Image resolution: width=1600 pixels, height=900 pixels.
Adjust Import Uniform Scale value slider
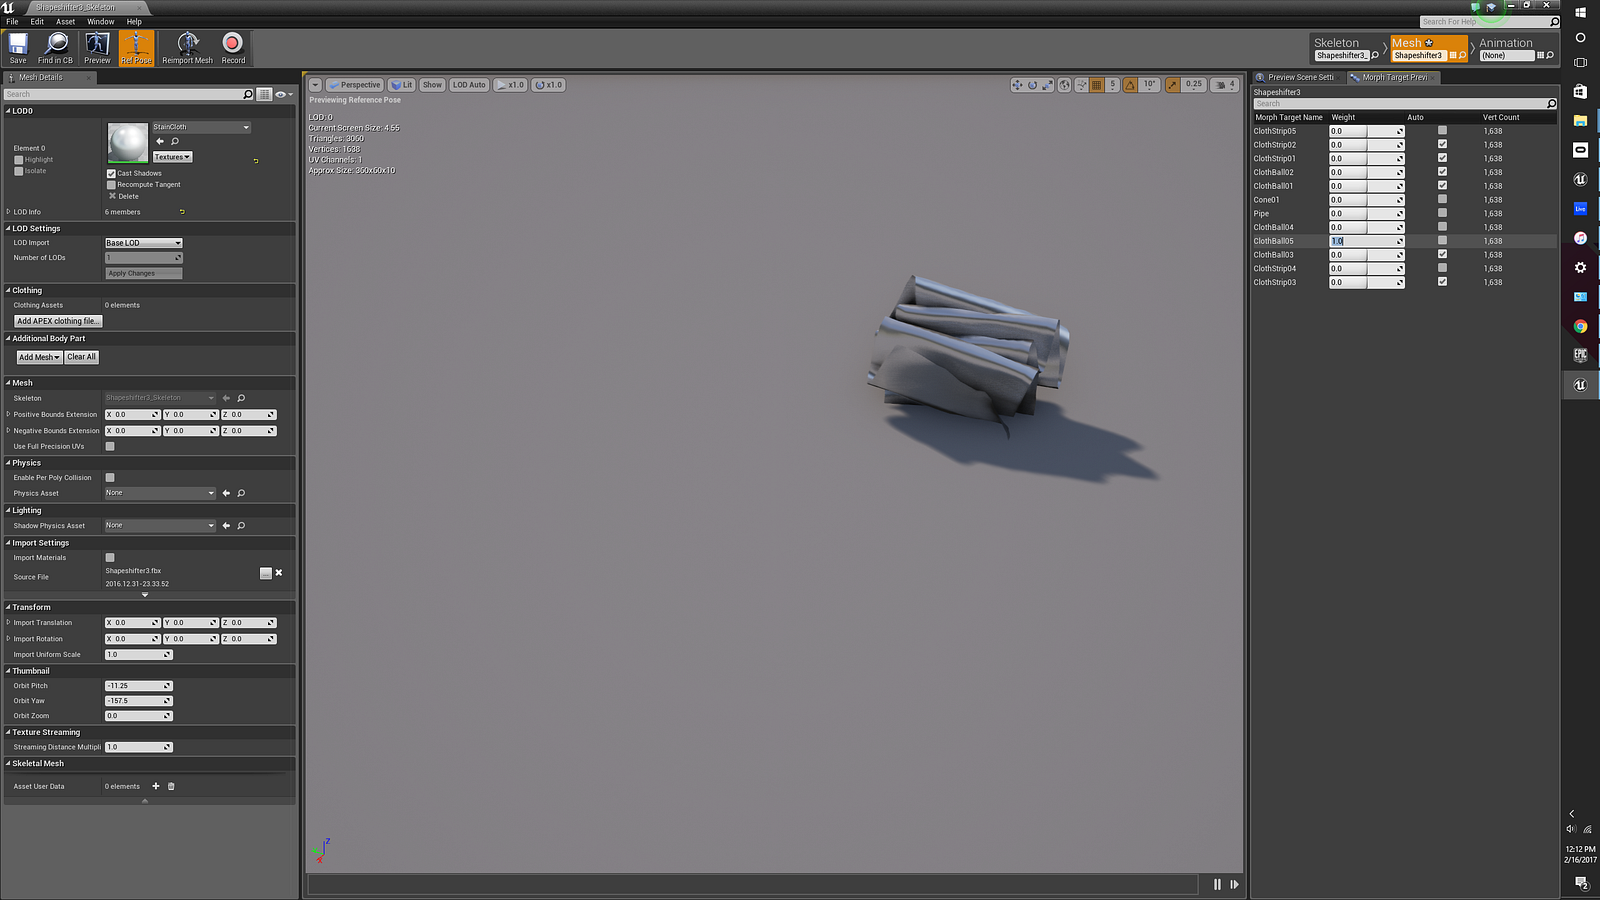139,655
